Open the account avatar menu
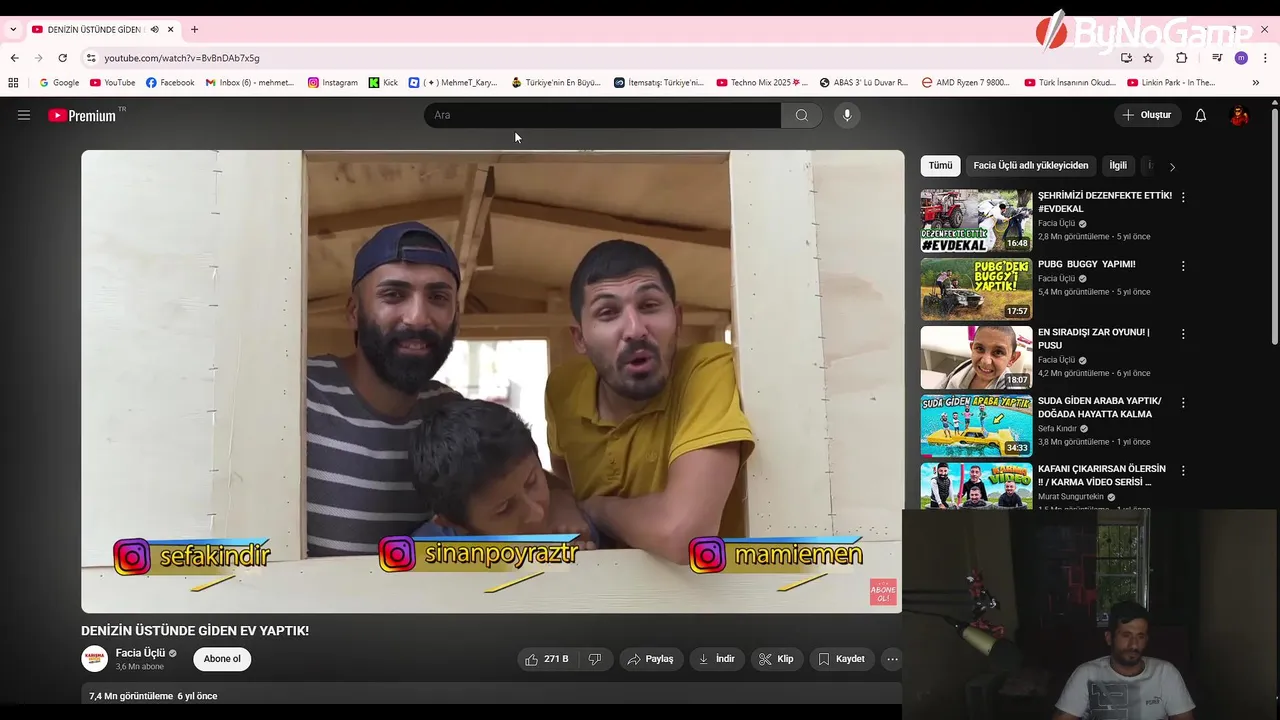 click(x=1239, y=115)
